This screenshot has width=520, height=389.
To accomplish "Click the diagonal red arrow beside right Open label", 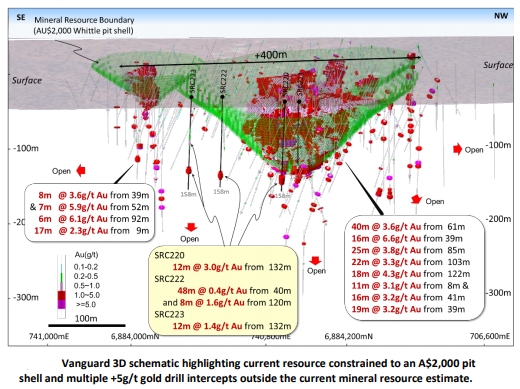I will (416, 199).
